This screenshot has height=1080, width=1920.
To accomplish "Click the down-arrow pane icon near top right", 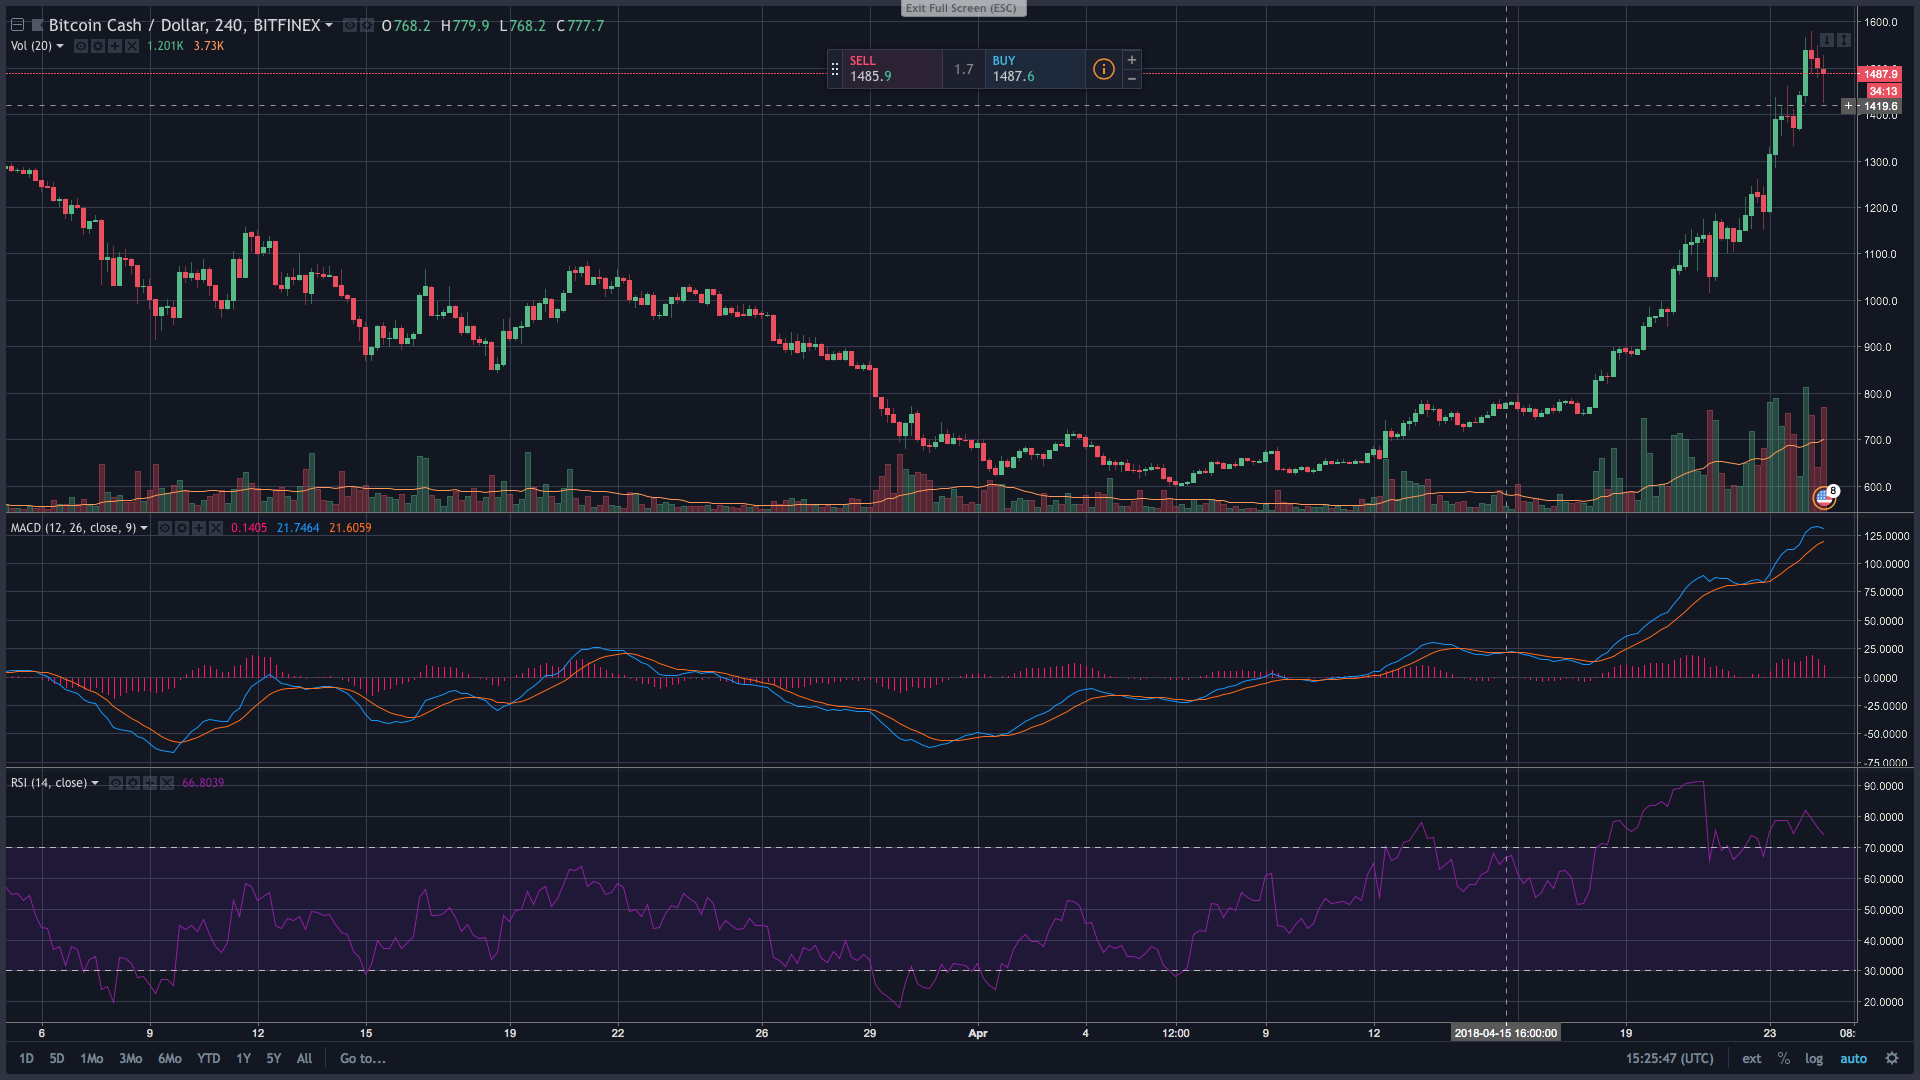I will [1827, 40].
